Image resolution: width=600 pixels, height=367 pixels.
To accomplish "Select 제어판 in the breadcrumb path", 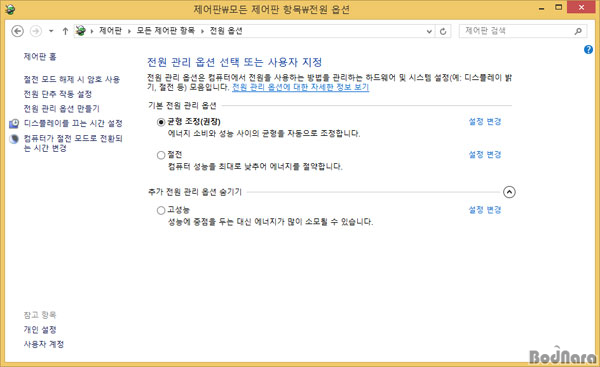I will pos(110,31).
